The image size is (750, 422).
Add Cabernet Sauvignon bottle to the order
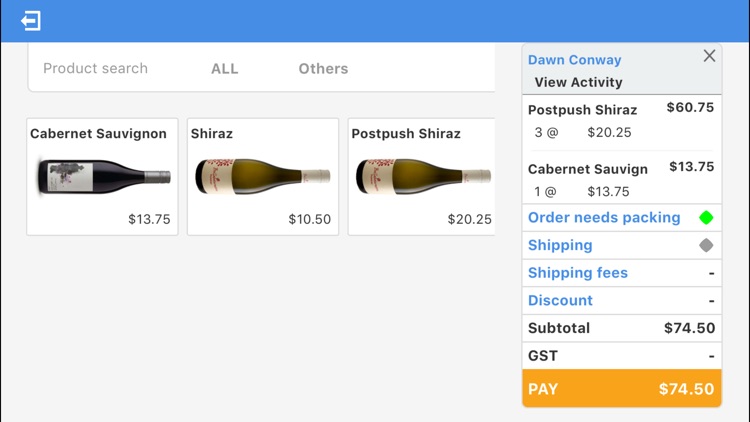[102, 177]
